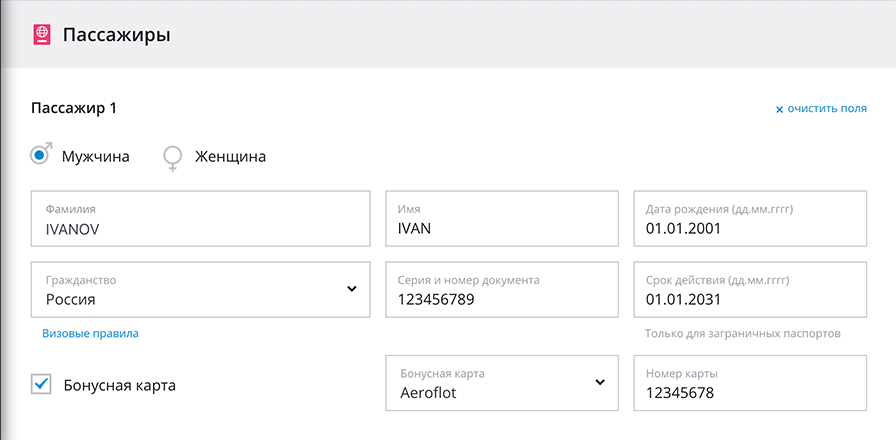
Task: Click the chevron arrow in Гражданство field
Action: pyautogui.click(x=352, y=289)
